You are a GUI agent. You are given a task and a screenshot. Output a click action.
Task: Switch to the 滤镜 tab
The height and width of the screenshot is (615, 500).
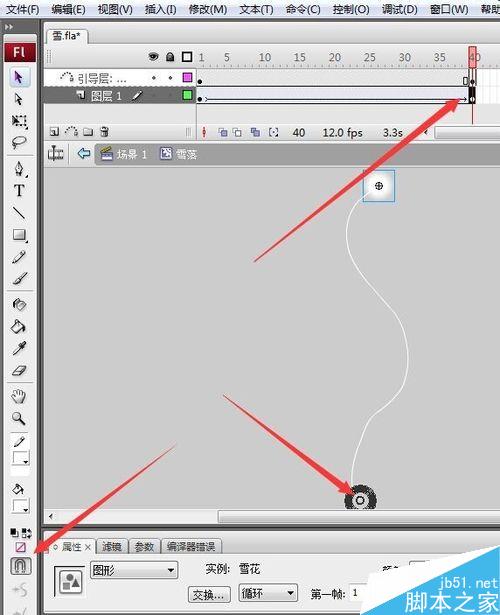pyautogui.click(x=111, y=546)
